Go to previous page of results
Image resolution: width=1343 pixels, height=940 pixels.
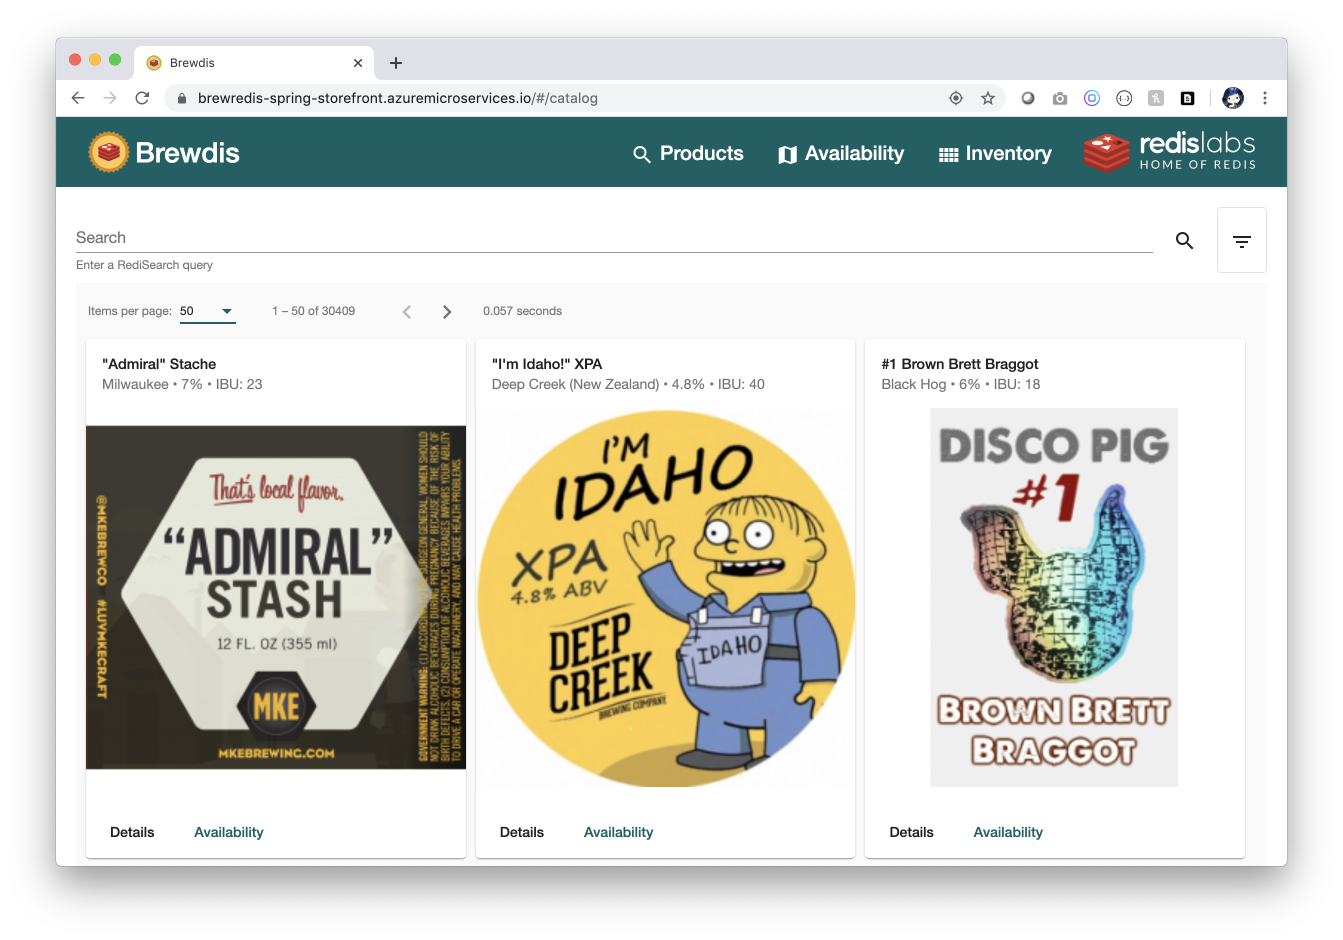407,312
